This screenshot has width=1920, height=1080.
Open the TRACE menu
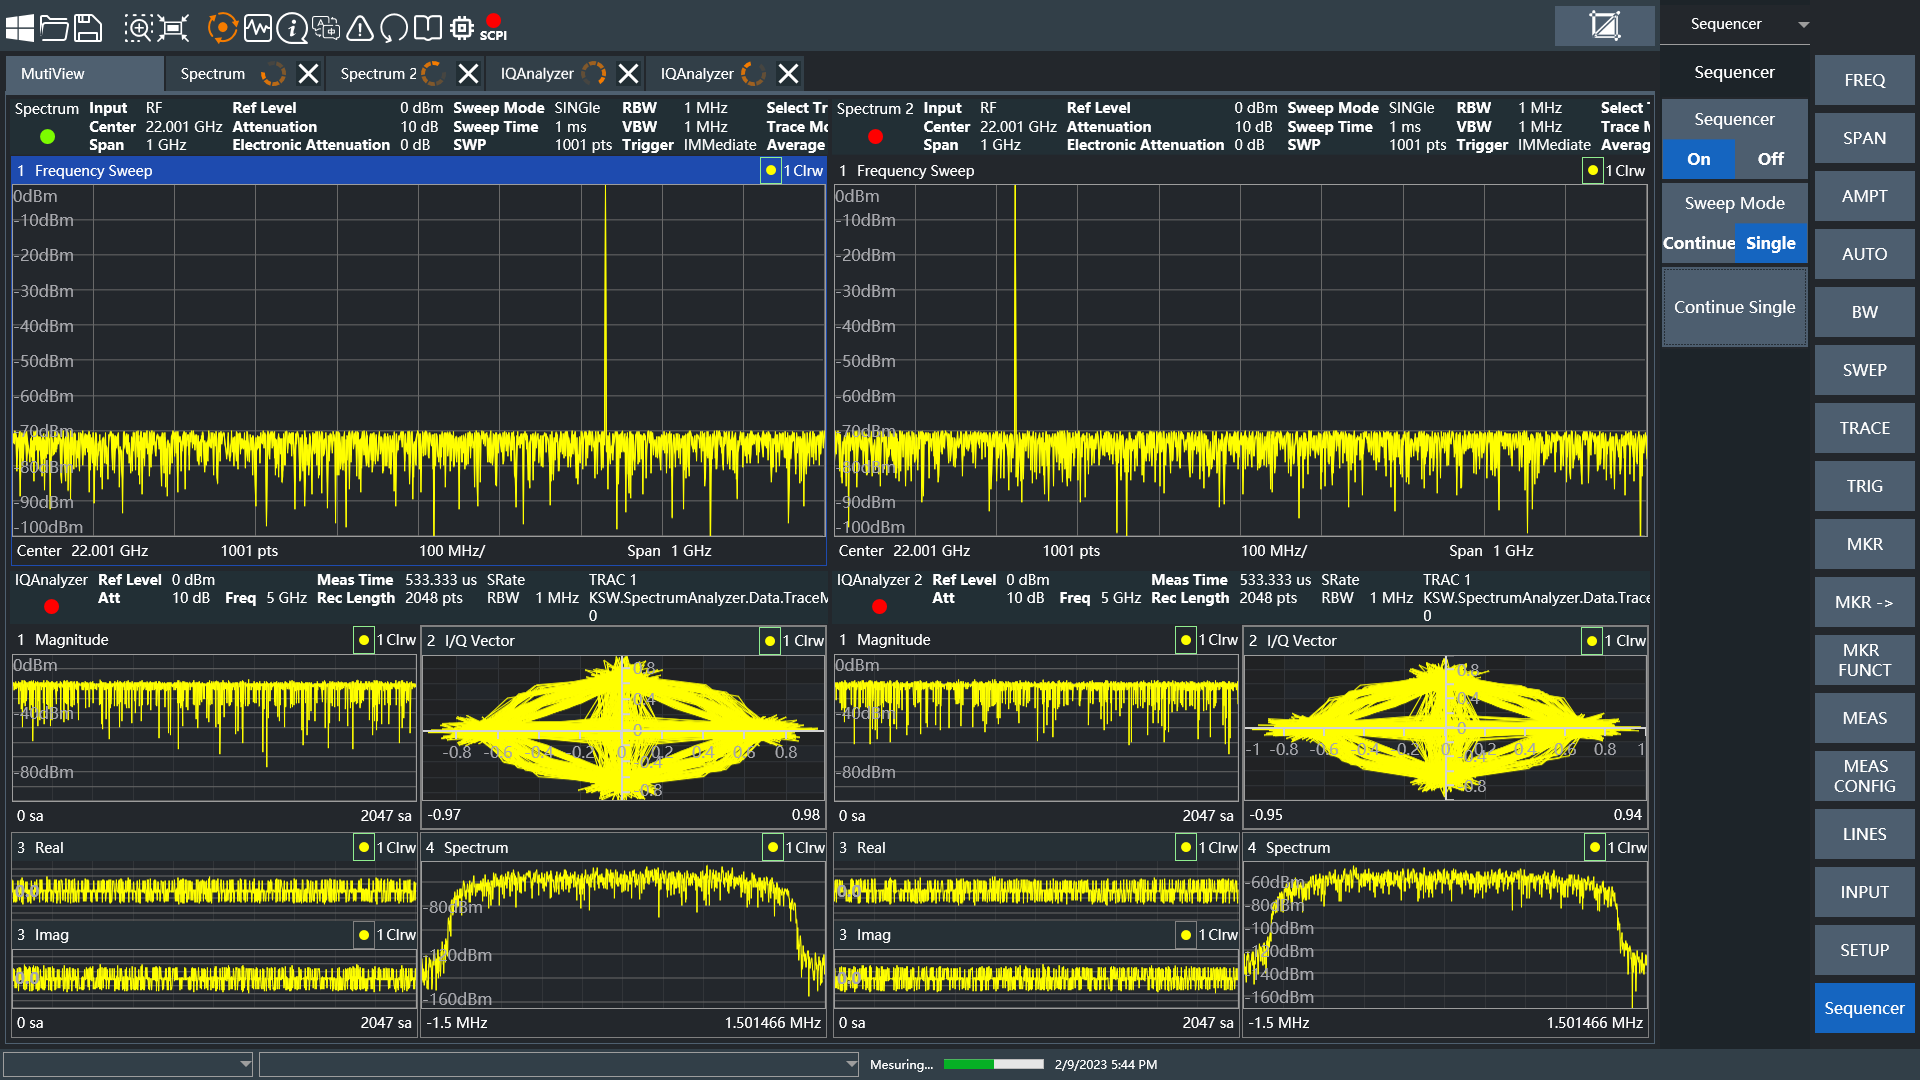coord(1864,428)
